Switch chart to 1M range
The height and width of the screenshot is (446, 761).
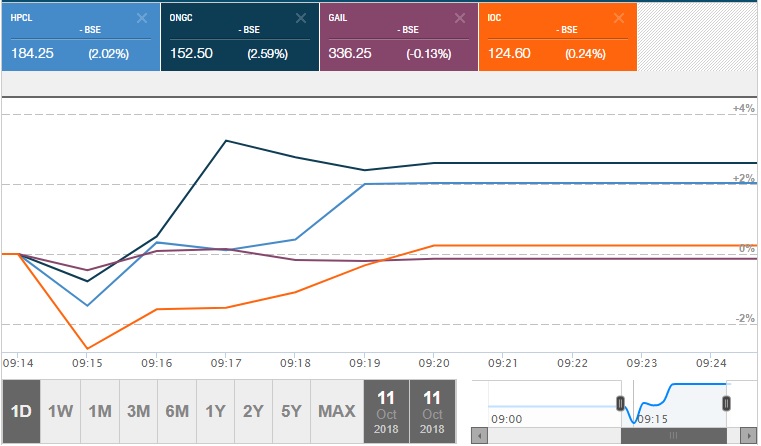click(x=99, y=411)
